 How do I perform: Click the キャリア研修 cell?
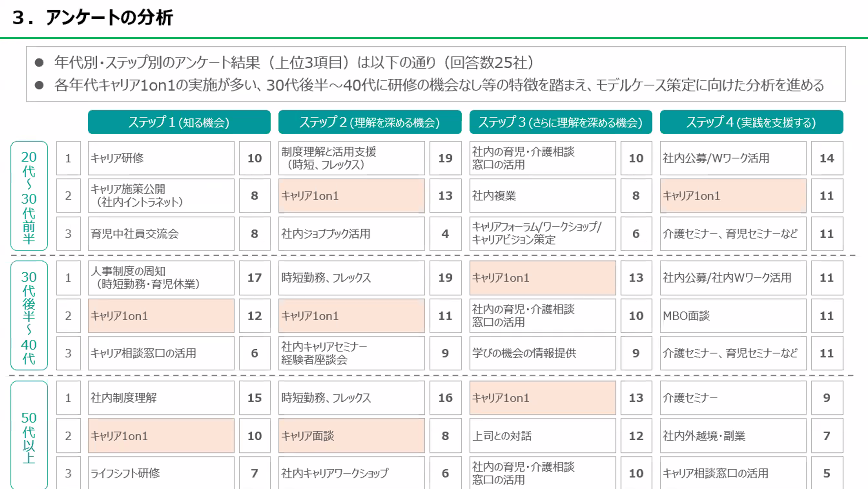tap(161, 158)
